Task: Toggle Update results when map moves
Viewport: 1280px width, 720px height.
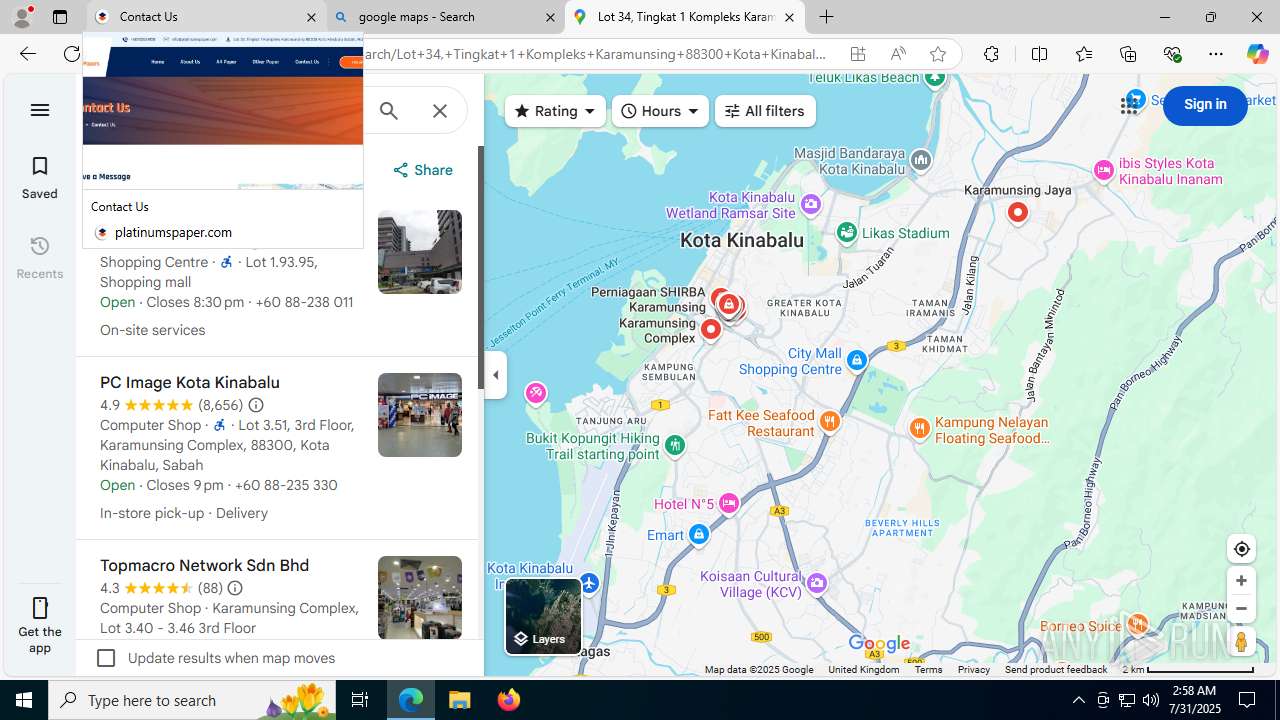Action: pos(106,658)
